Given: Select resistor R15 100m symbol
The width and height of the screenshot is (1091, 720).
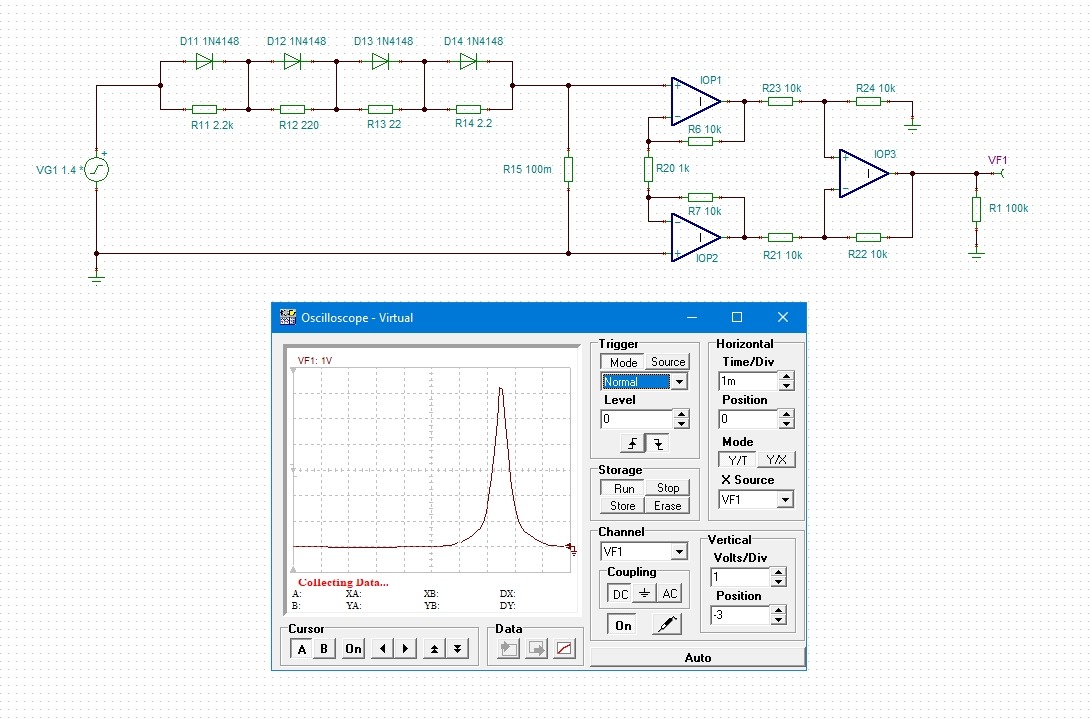Looking at the screenshot, I should pyautogui.click(x=568, y=169).
